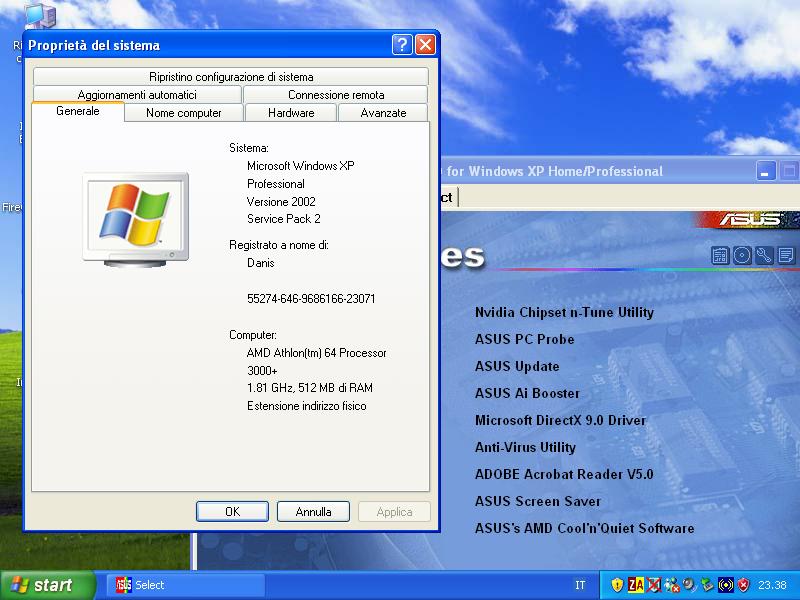800x600 pixels.
Task: Click the ASUS icon on the Select taskbar button
Action: [123, 585]
